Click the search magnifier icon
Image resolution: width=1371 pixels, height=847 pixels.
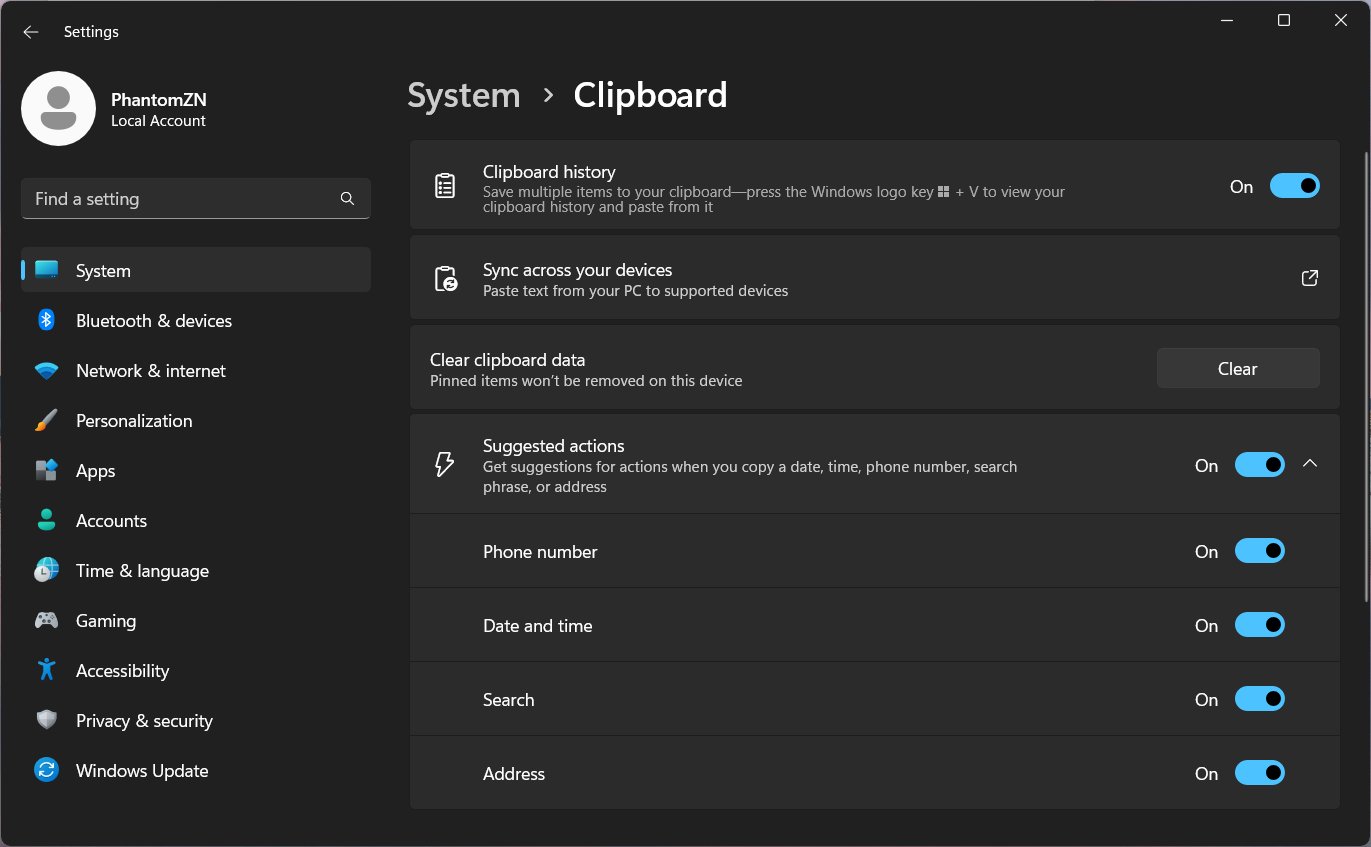click(x=347, y=199)
